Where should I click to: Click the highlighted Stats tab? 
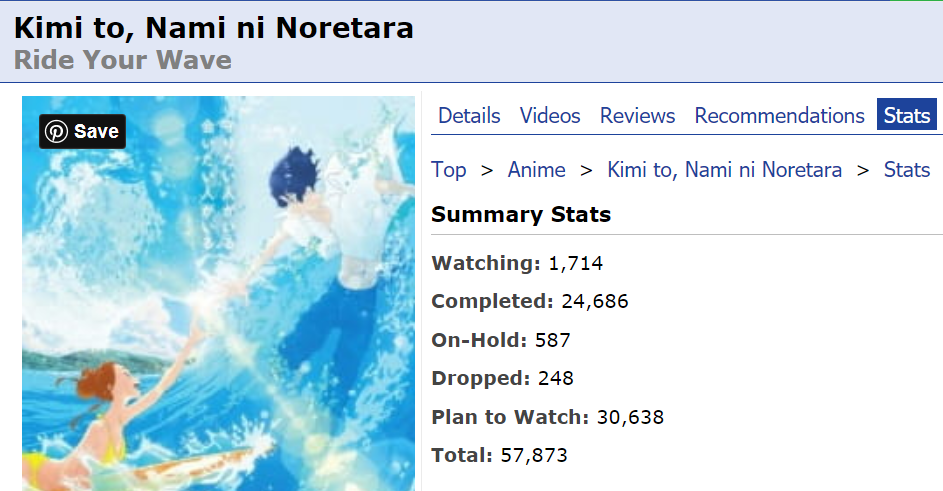[x=907, y=116]
